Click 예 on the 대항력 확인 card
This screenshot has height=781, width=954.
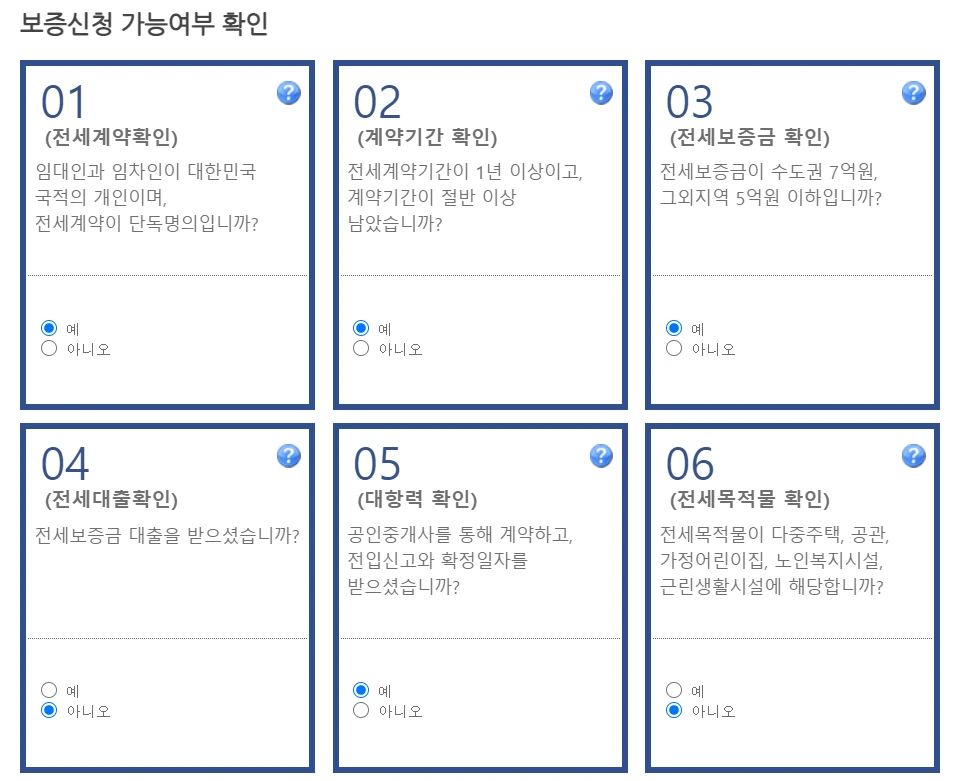(361, 690)
